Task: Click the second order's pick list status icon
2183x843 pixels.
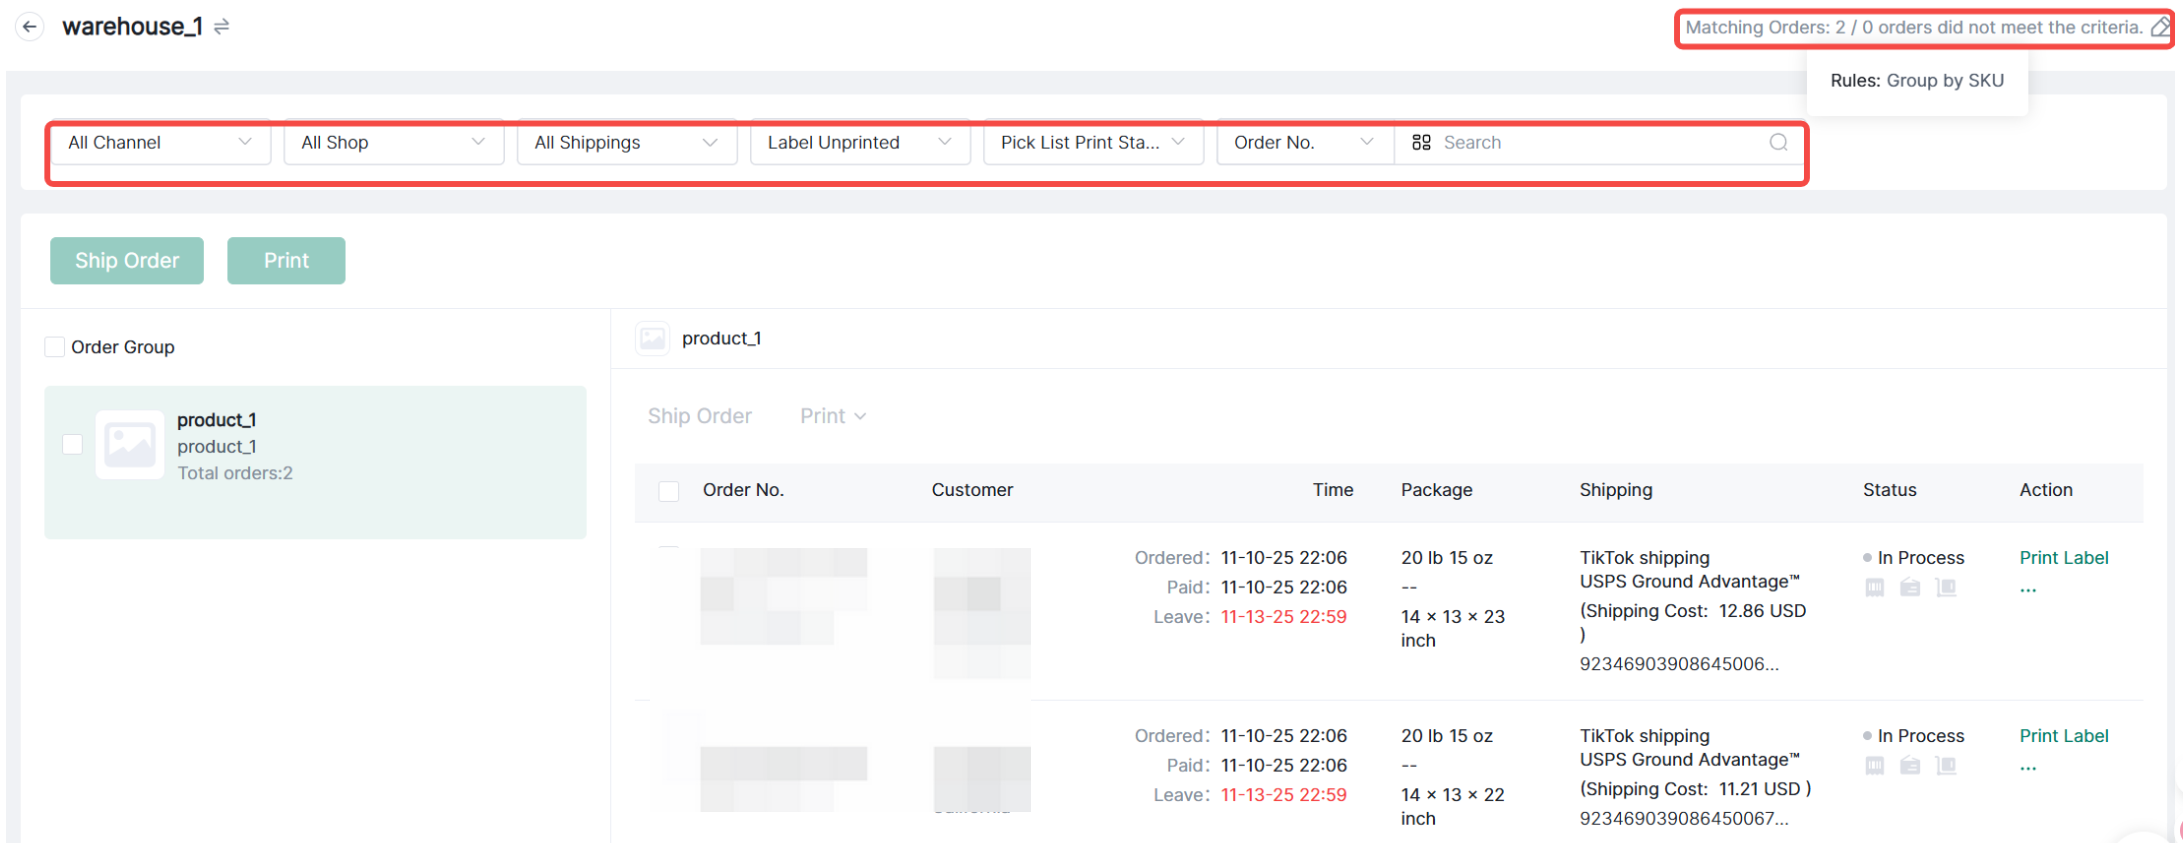Action: 1946,766
